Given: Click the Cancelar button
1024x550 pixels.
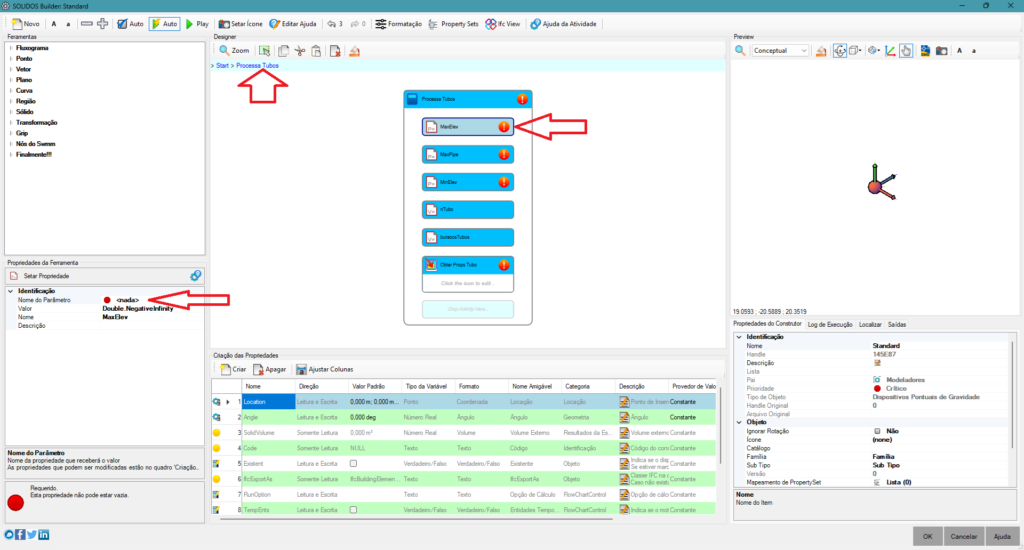Looking at the screenshot, I should pyautogui.click(x=962, y=535).
